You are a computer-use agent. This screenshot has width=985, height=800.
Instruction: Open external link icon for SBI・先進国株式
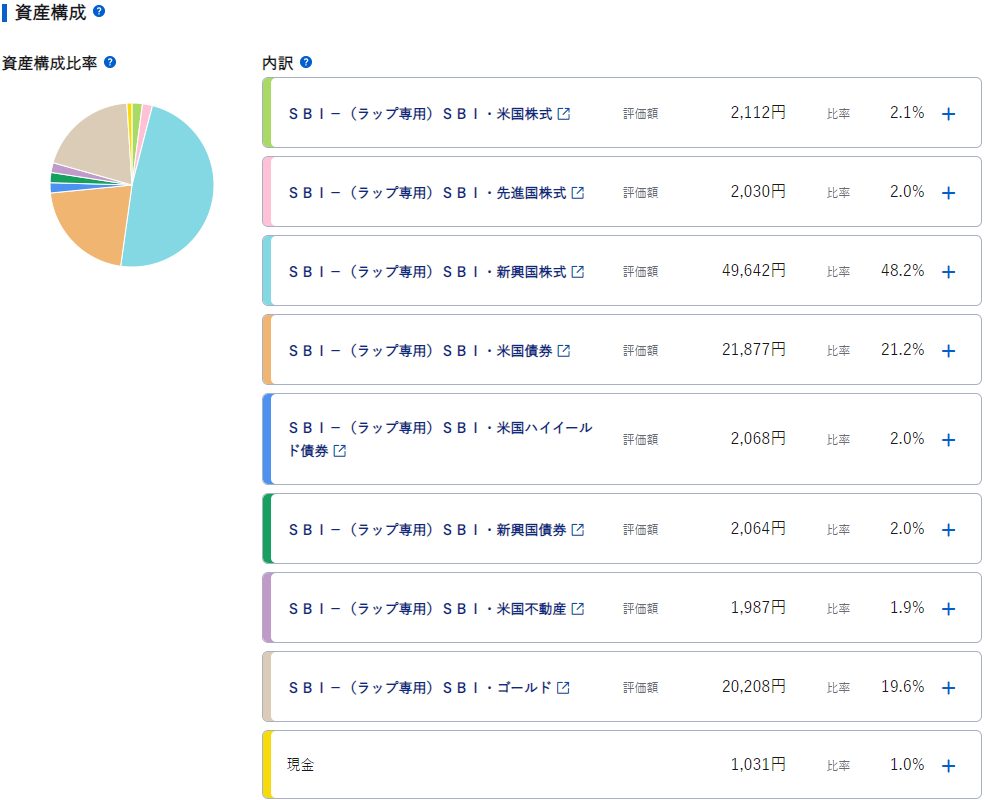point(577,193)
